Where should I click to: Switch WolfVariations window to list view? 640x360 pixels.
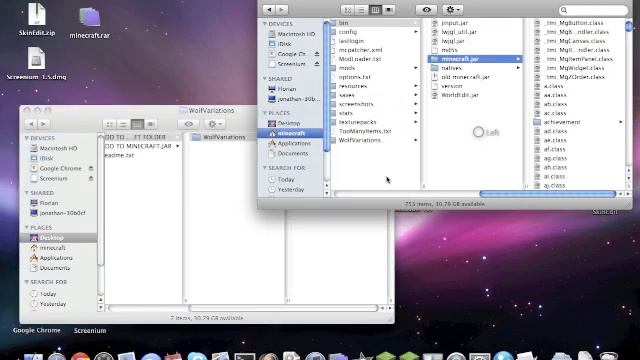123,124
